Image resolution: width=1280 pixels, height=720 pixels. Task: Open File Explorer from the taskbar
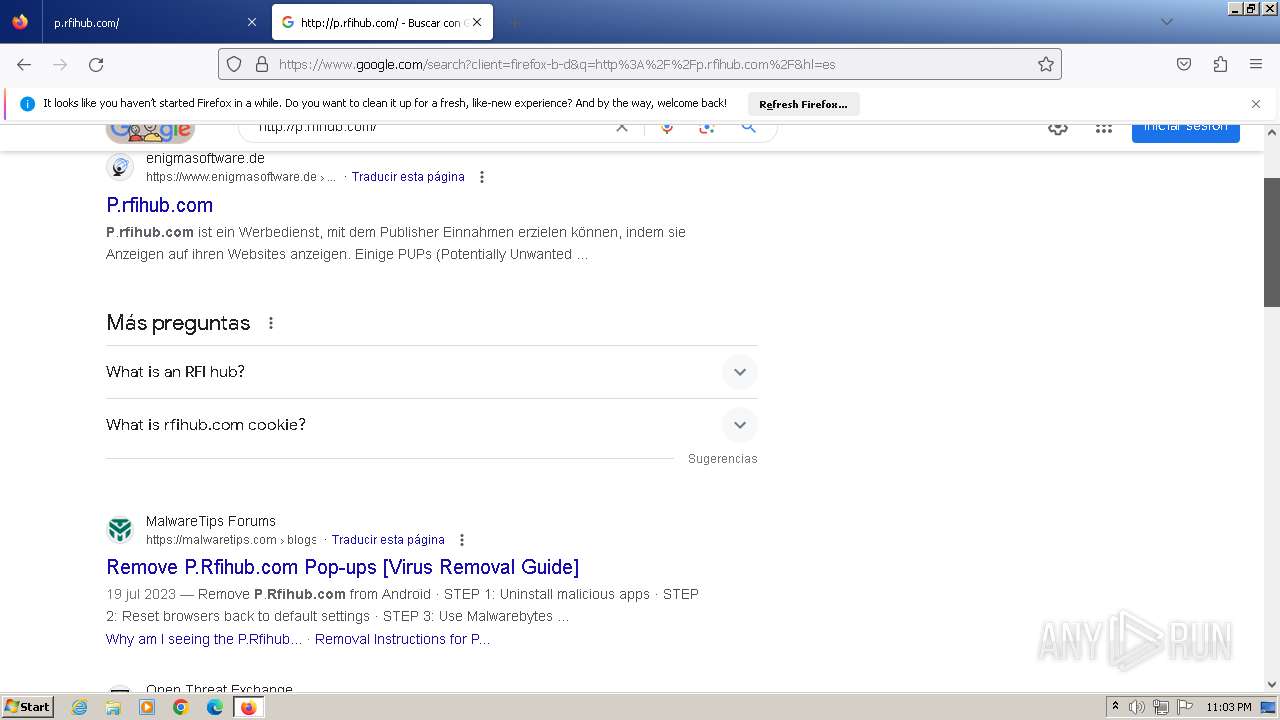click(x=113, y=707)
